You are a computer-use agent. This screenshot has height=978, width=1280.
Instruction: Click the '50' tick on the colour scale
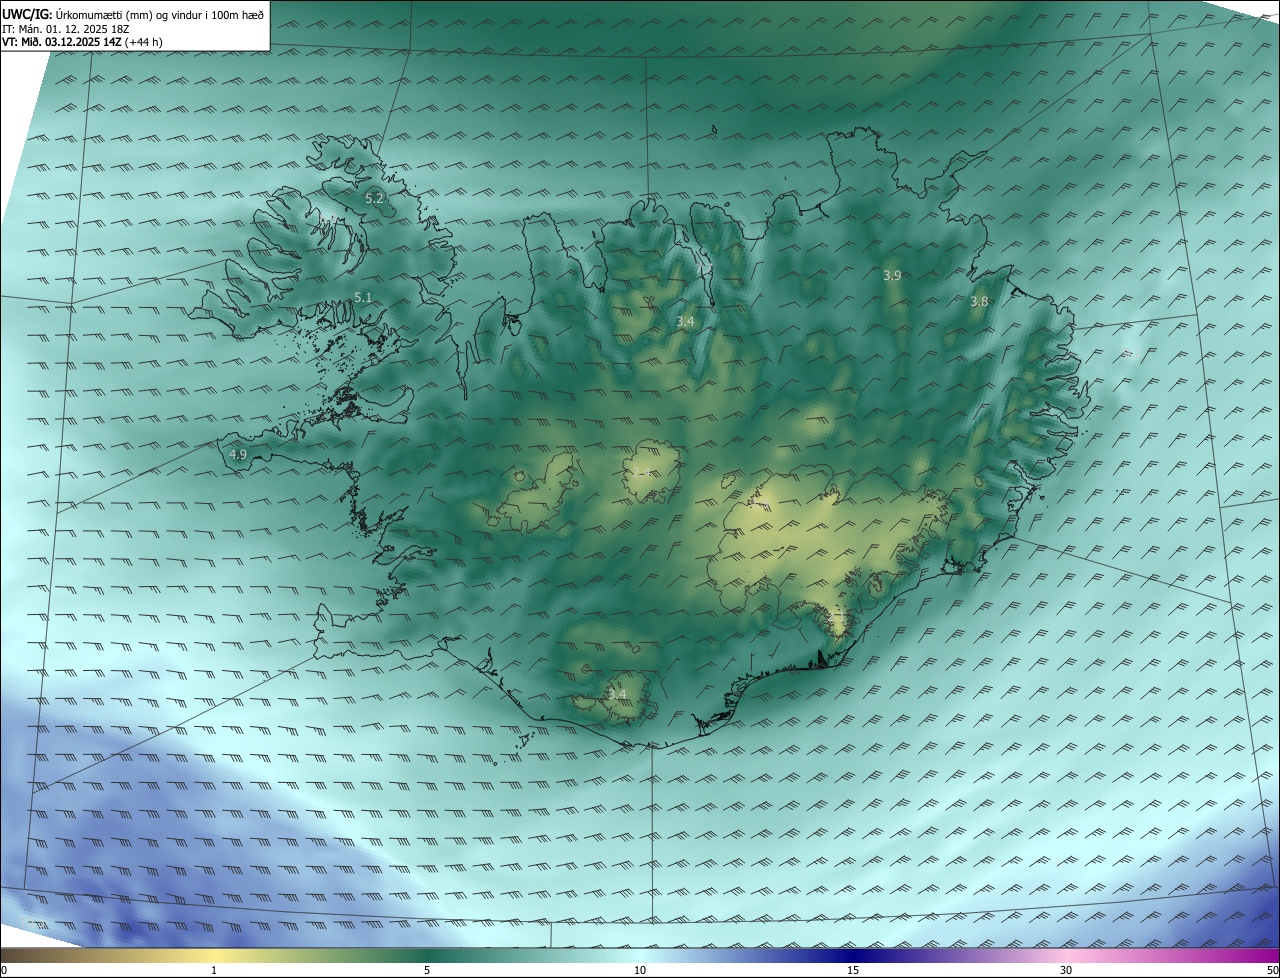1273,970
